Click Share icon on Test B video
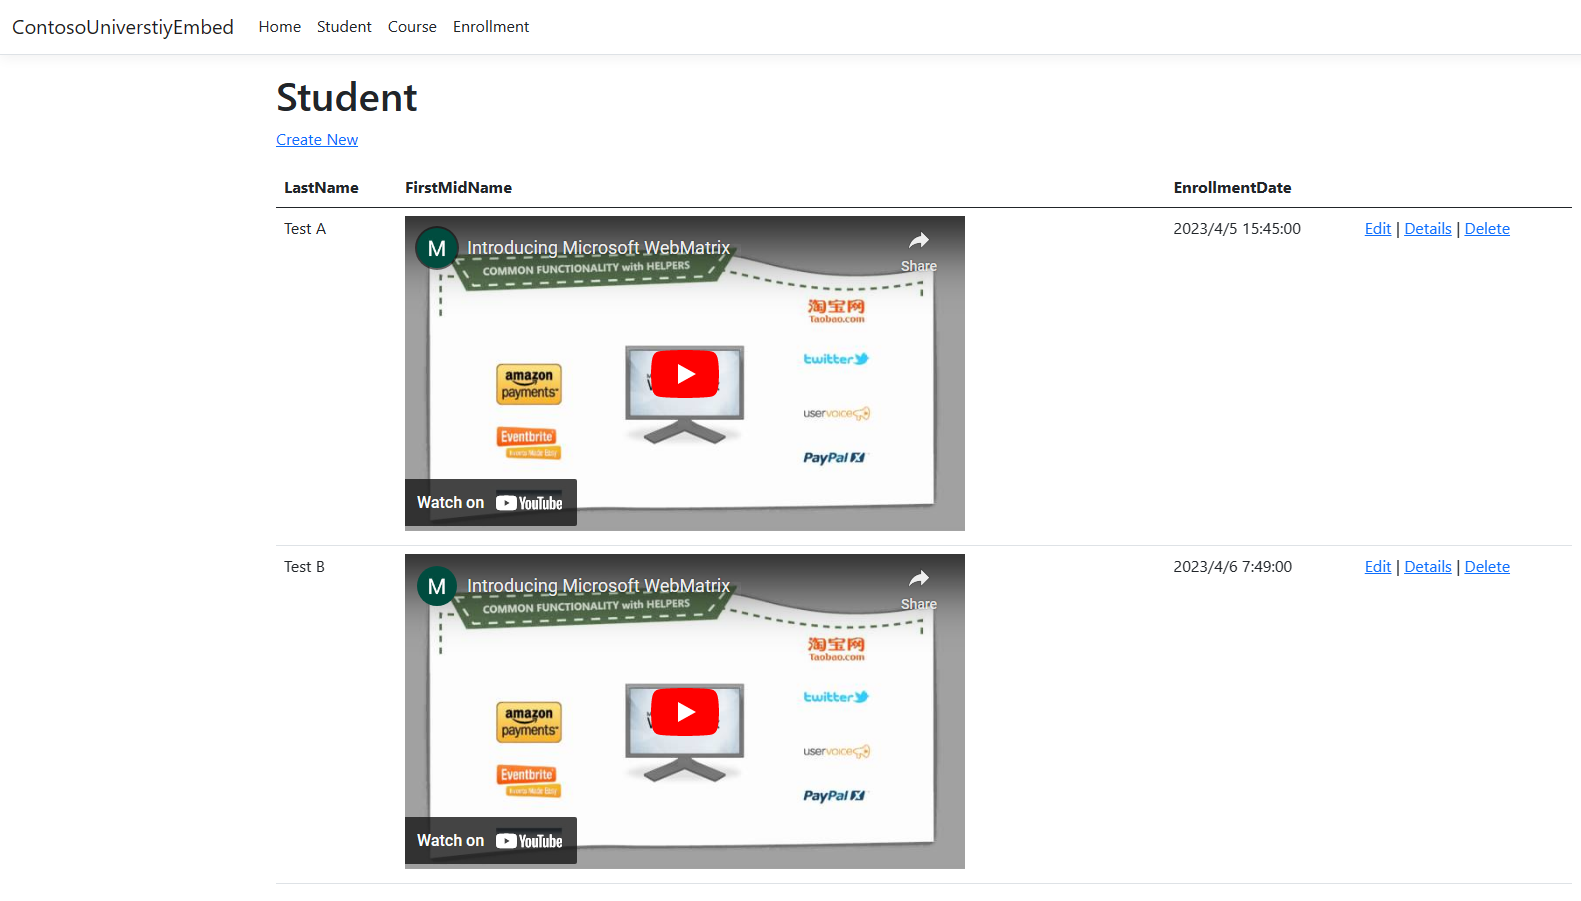1581x901 pixels. [x=919, y=587]
